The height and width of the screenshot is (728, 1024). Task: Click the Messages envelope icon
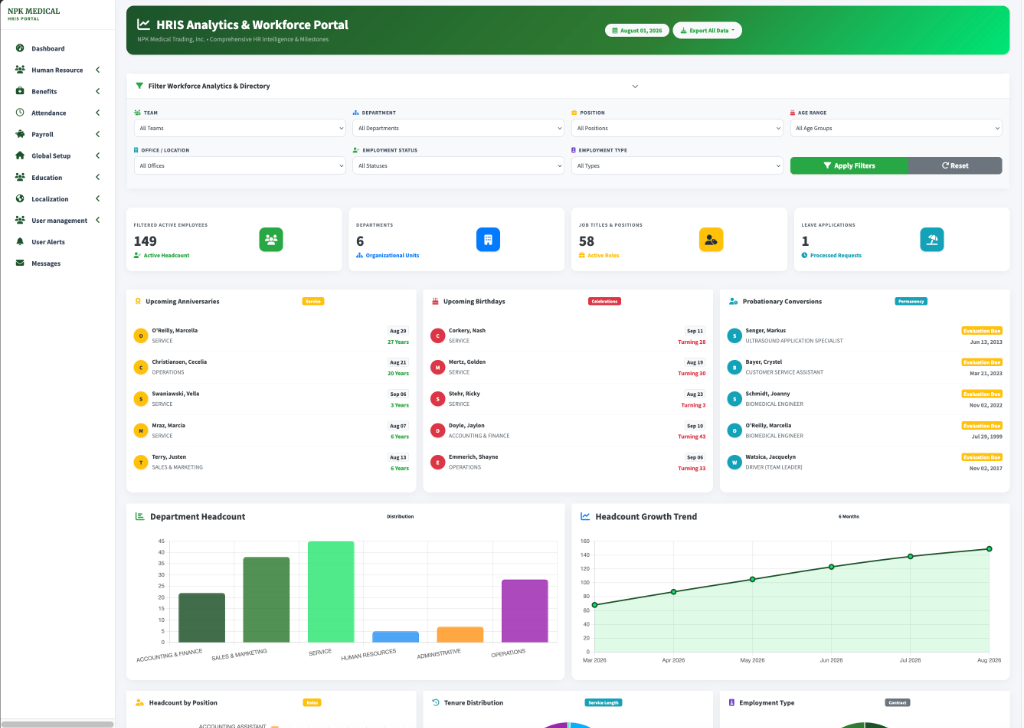[x=20, y=263]
